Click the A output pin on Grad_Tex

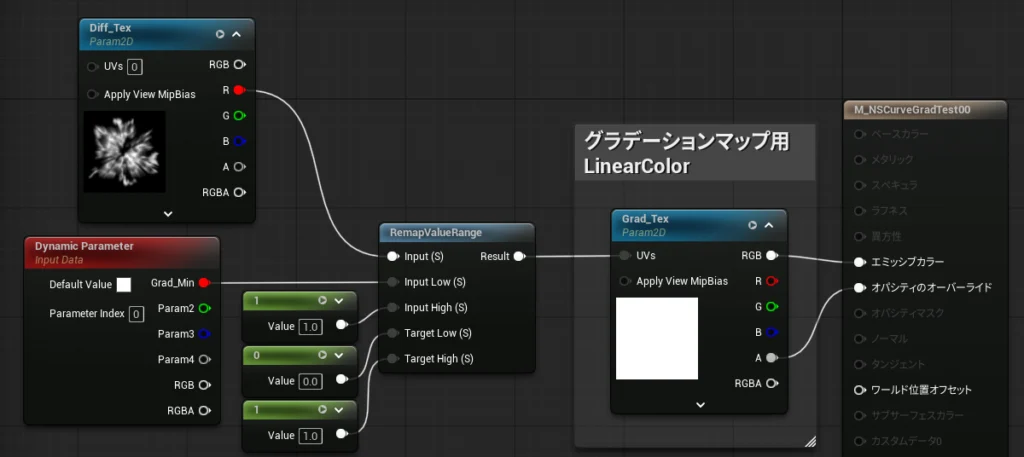pyautogui.click(x=772, y=357)
